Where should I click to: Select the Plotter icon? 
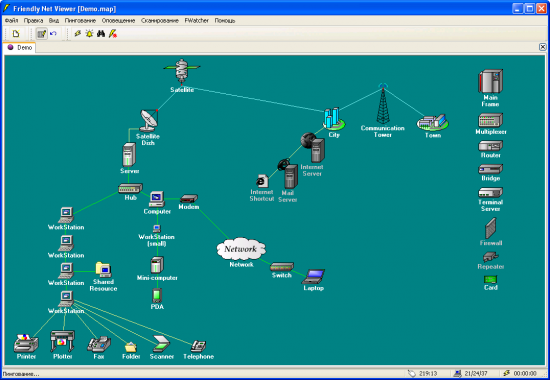[x=62, y=341]
